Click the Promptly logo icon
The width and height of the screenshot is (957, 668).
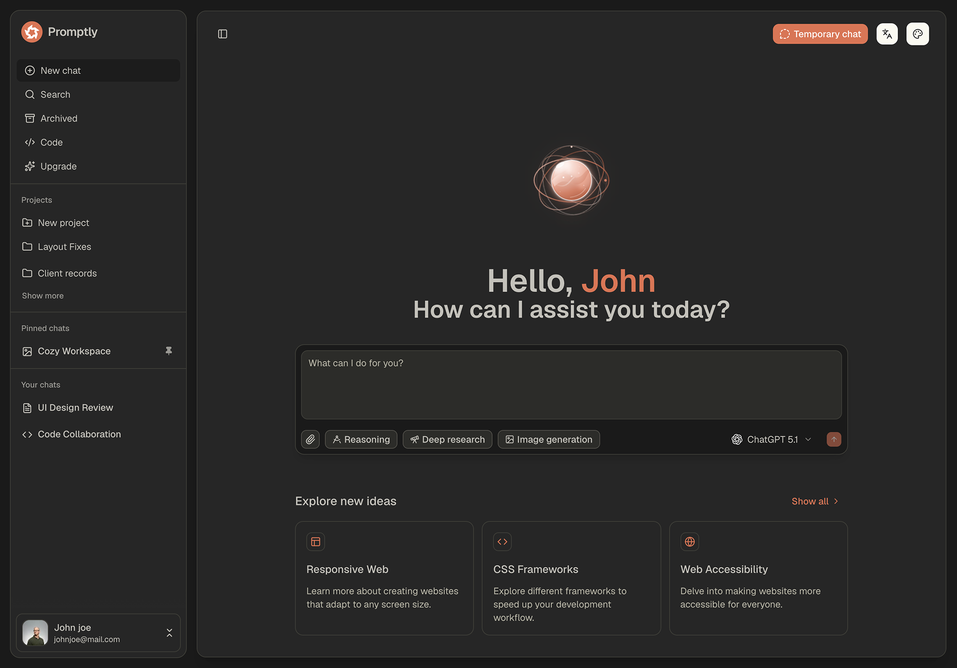32,32
